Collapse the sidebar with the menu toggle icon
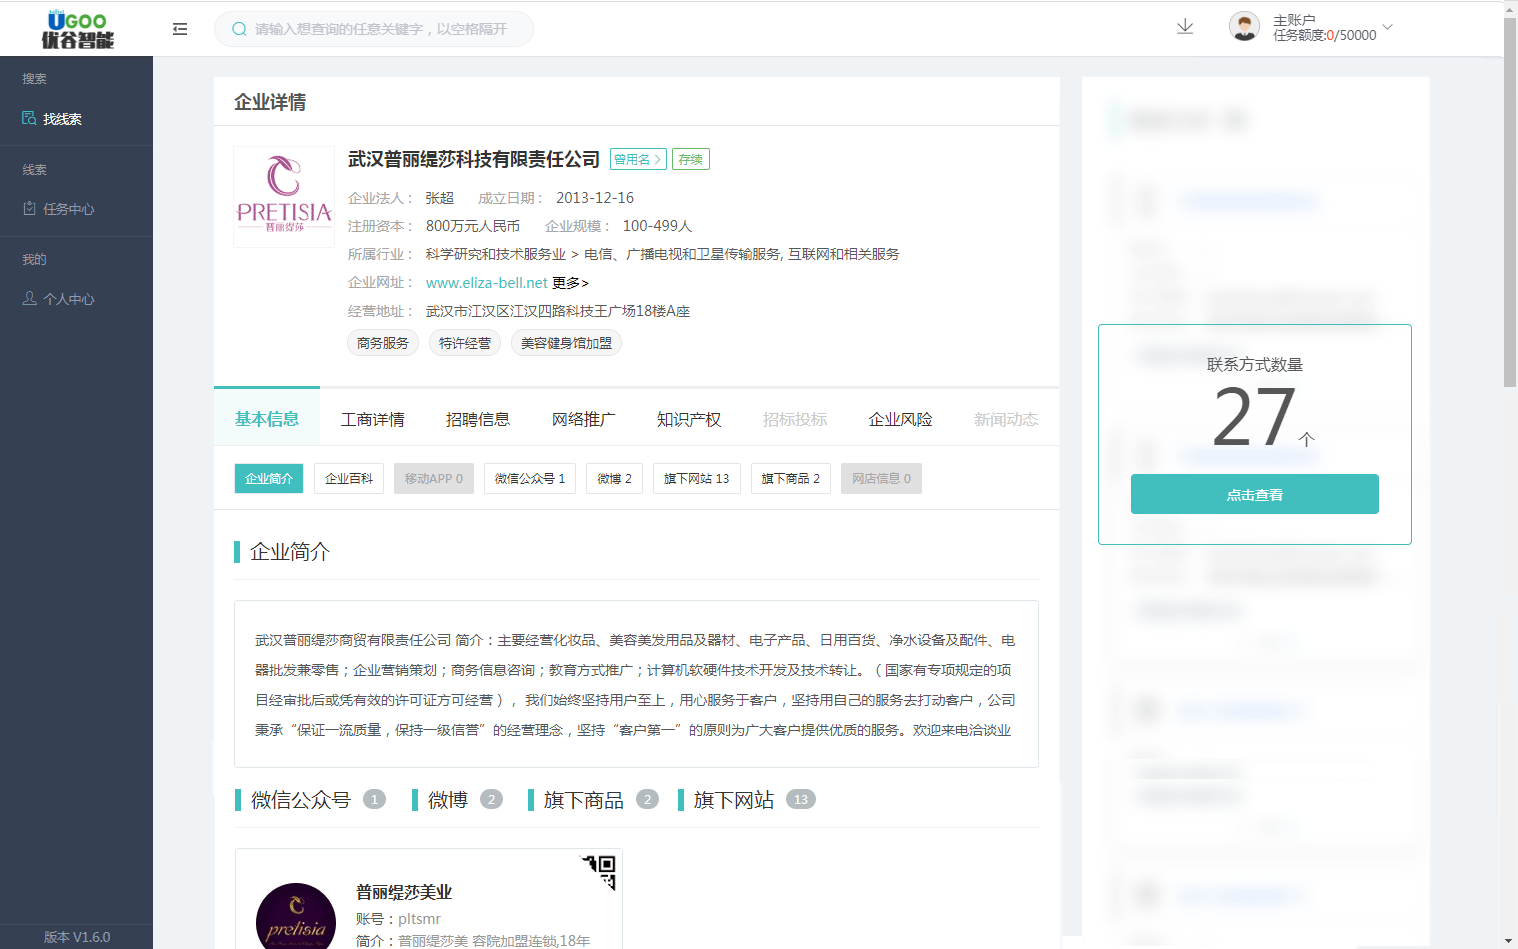This screenshot has height=949, width=1518. pos(180,29)
